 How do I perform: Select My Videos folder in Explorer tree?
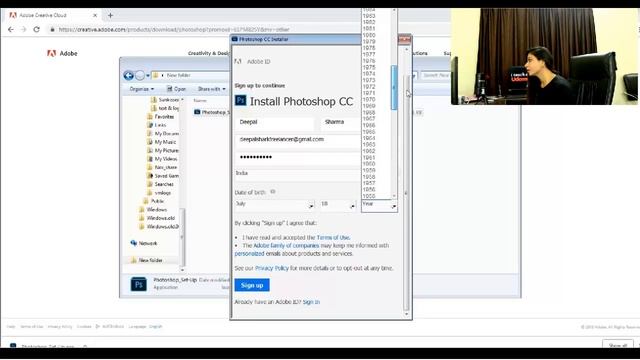click(x=162, y=159)
